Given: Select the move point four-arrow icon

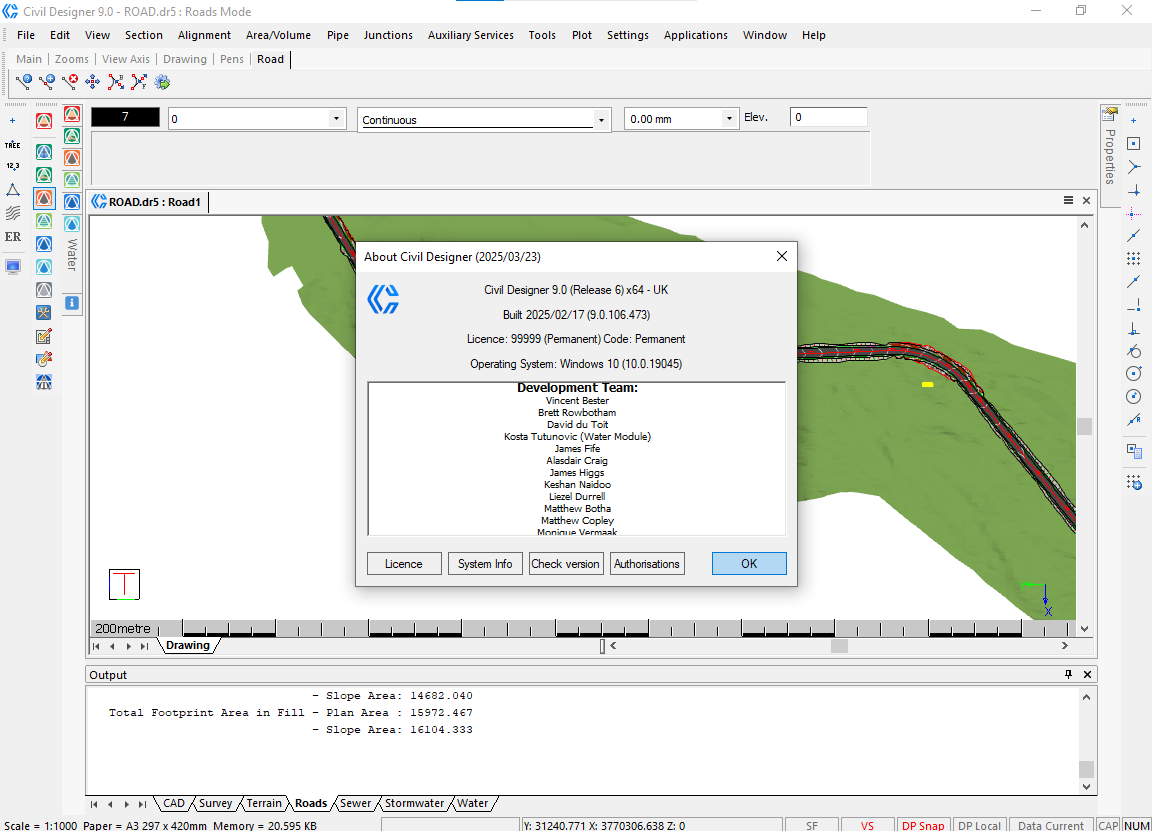Looking at the screenshot, I should [x=93, y=82].
